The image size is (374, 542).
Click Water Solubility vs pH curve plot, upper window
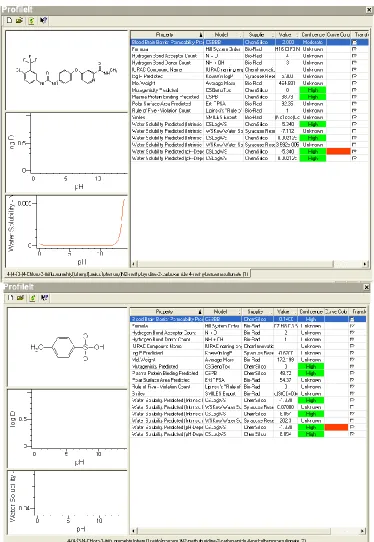click(x=67, y=231)
